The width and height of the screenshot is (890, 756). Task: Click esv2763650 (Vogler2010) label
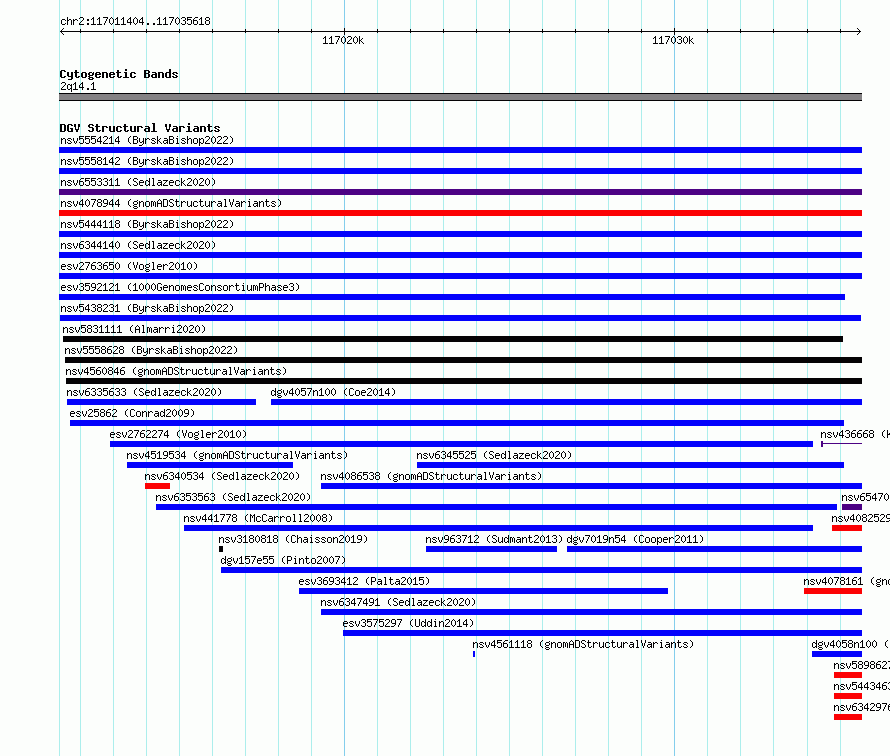[x=129, y=266]
